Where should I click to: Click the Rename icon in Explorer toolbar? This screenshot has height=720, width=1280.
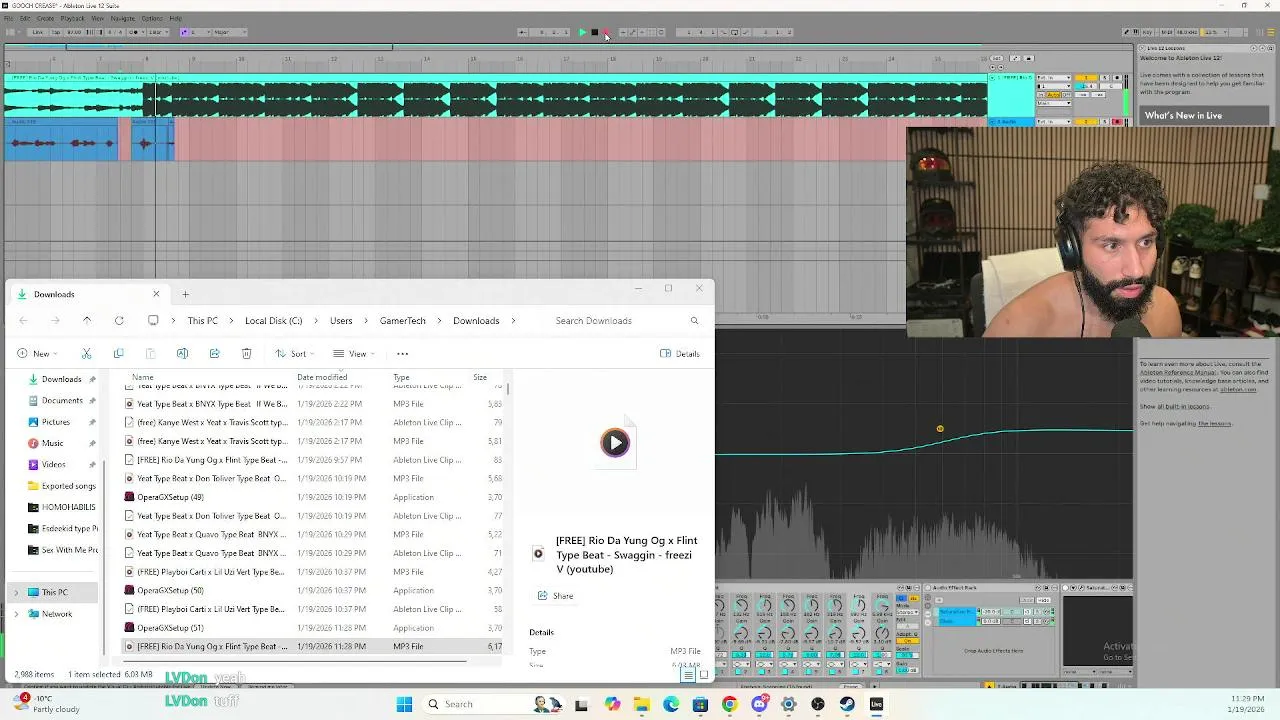182,353
